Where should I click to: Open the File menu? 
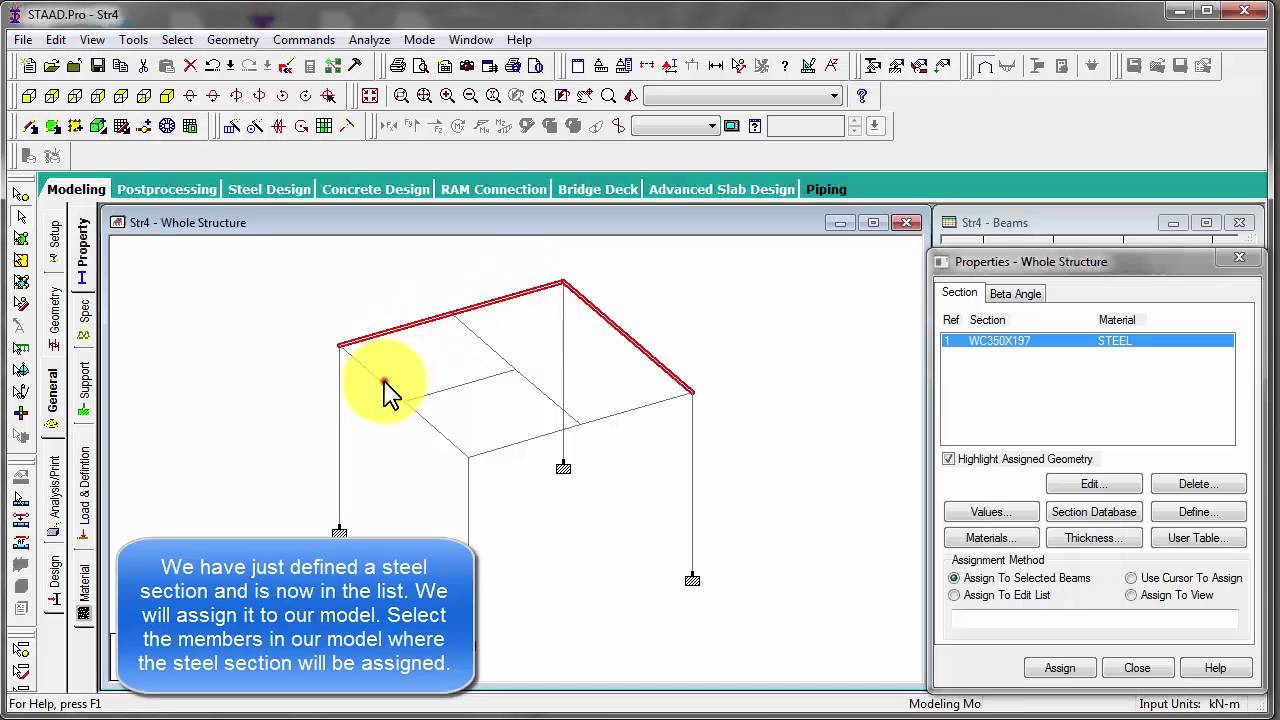[x=23, y=40]
